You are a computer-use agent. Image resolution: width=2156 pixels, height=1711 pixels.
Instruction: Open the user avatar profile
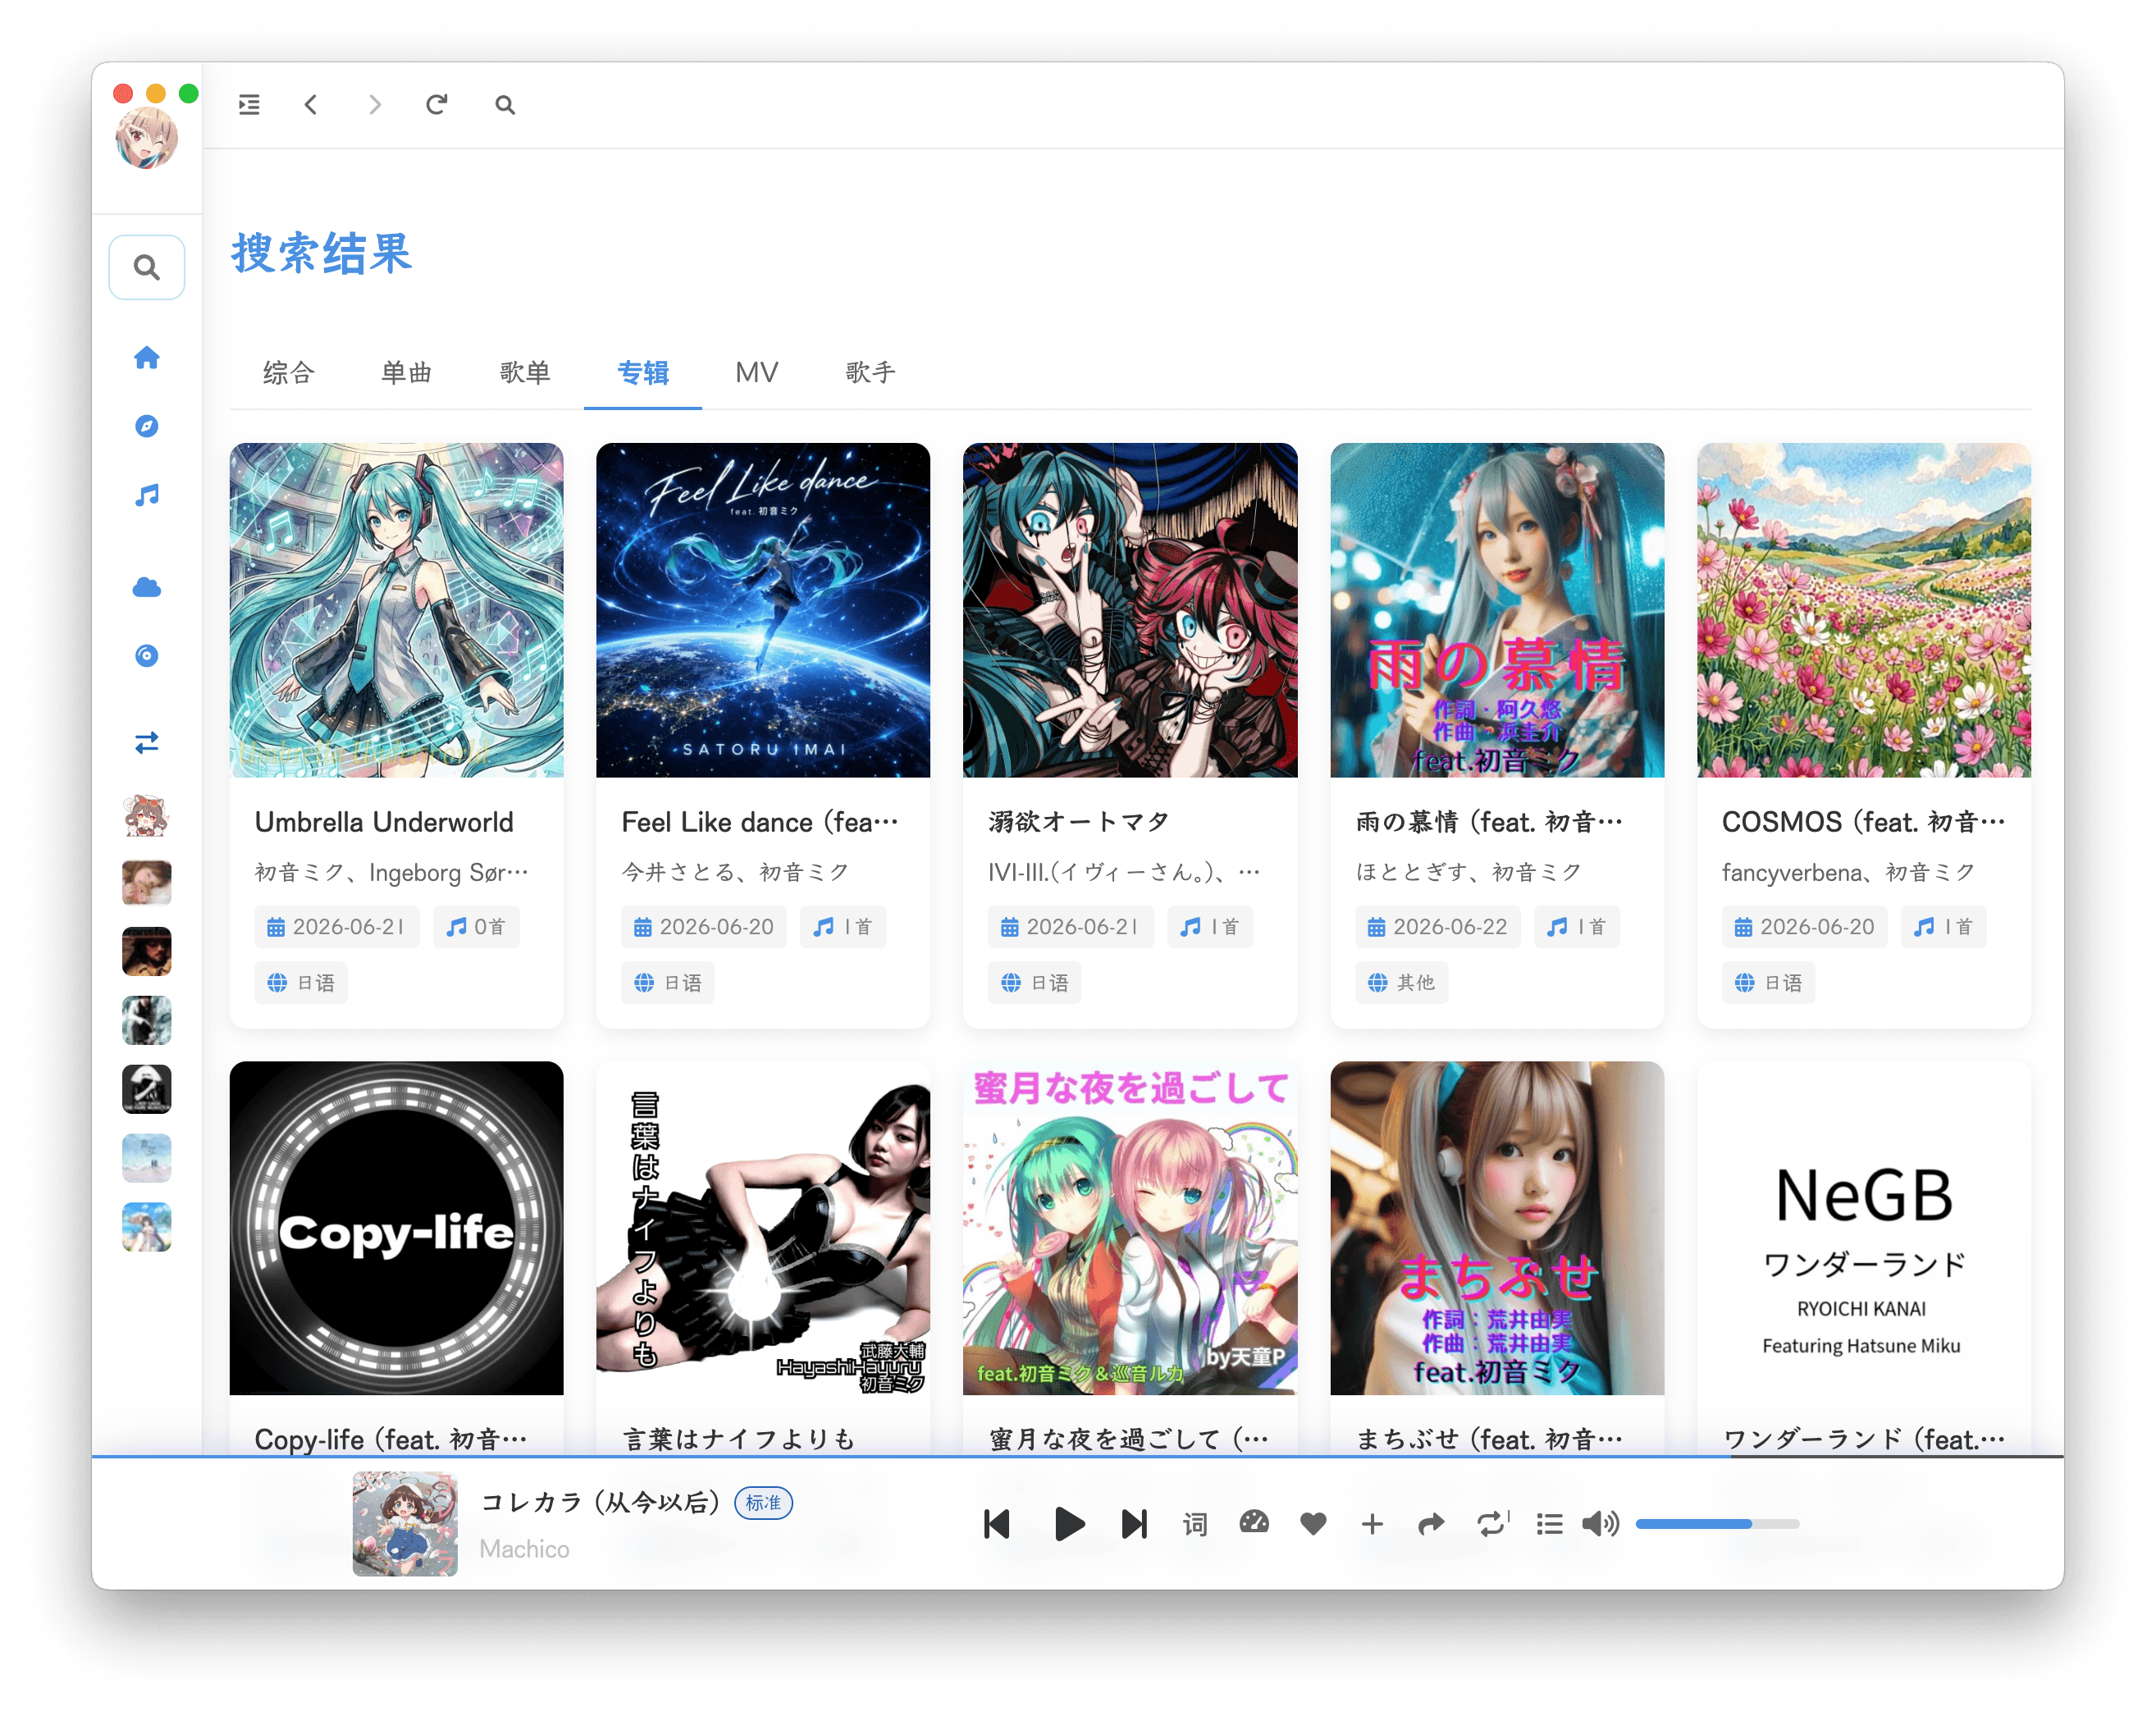click(147, 137)
